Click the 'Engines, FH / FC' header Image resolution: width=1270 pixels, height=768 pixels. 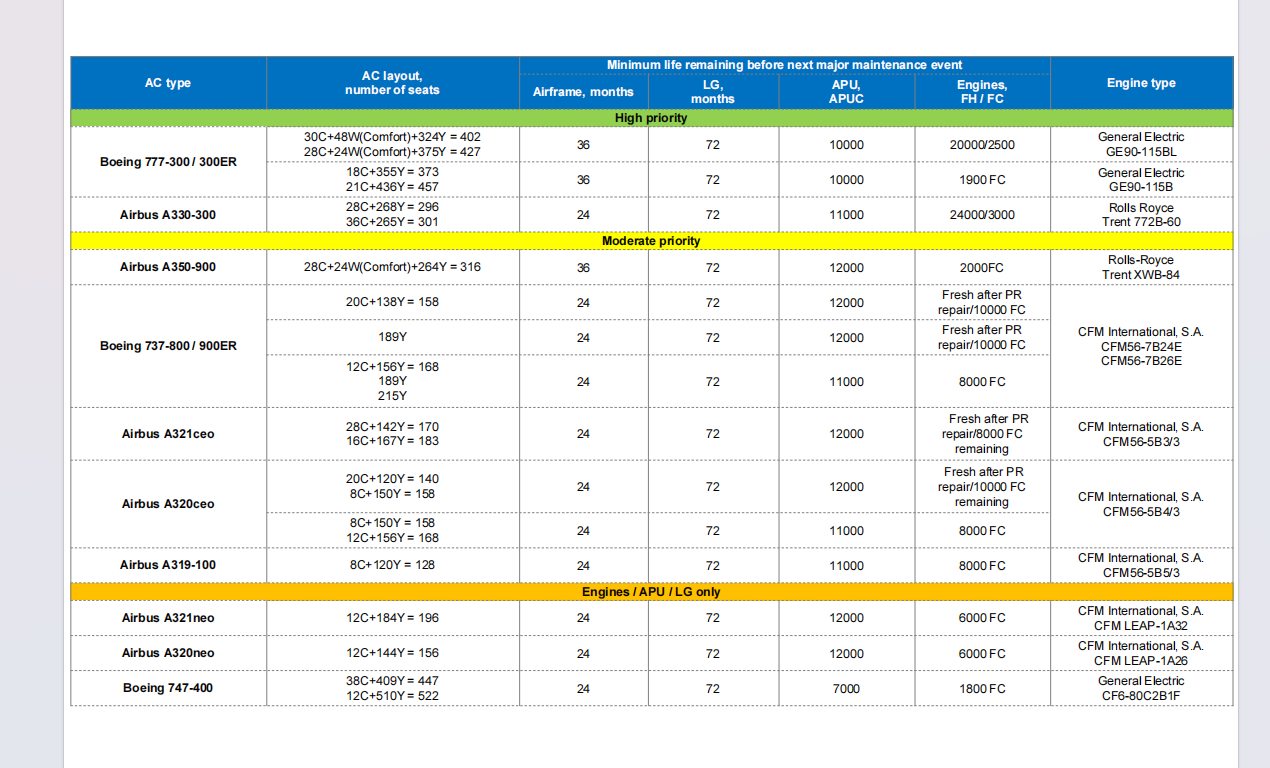981,92
